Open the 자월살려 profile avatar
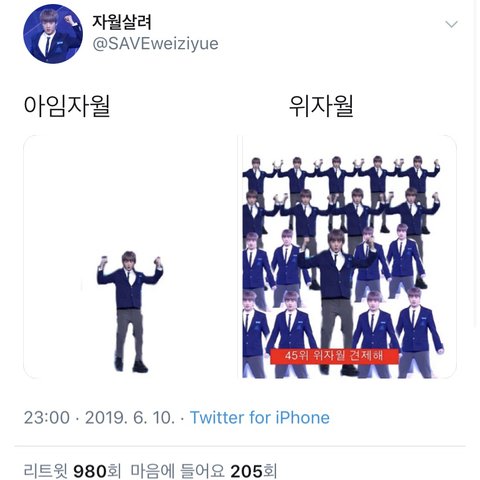 pyautogui.click(x=53, y=34)
